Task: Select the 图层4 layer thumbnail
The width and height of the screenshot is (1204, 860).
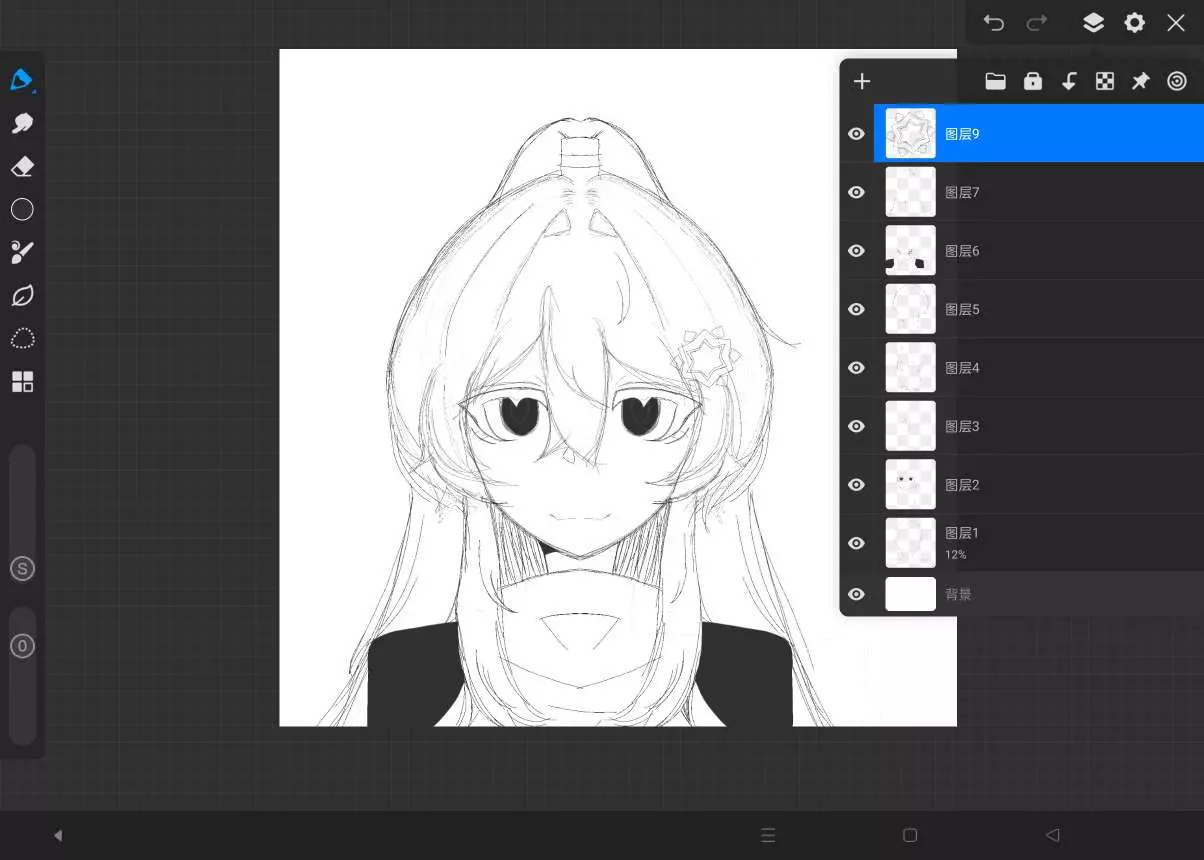Action: [910, 367]
